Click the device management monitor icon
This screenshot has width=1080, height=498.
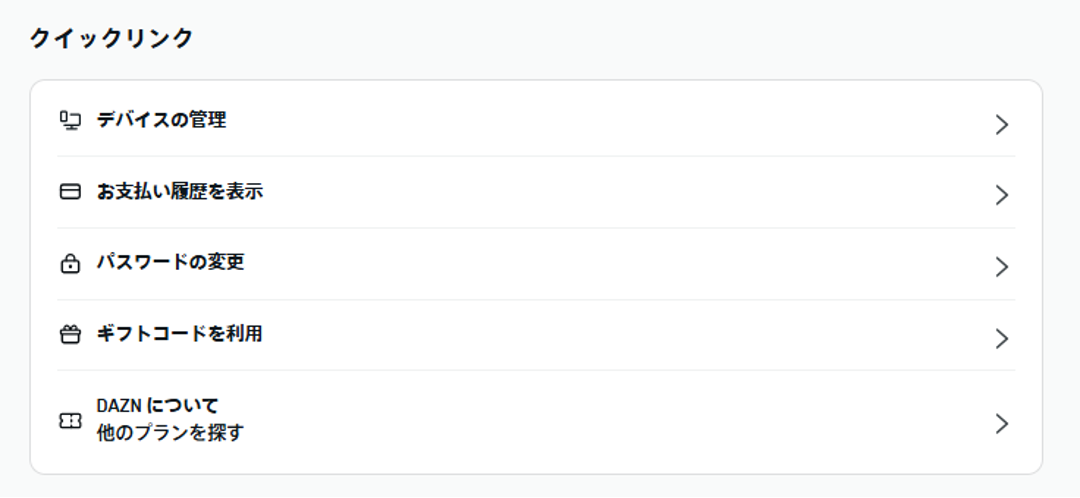tap(70, 121)
